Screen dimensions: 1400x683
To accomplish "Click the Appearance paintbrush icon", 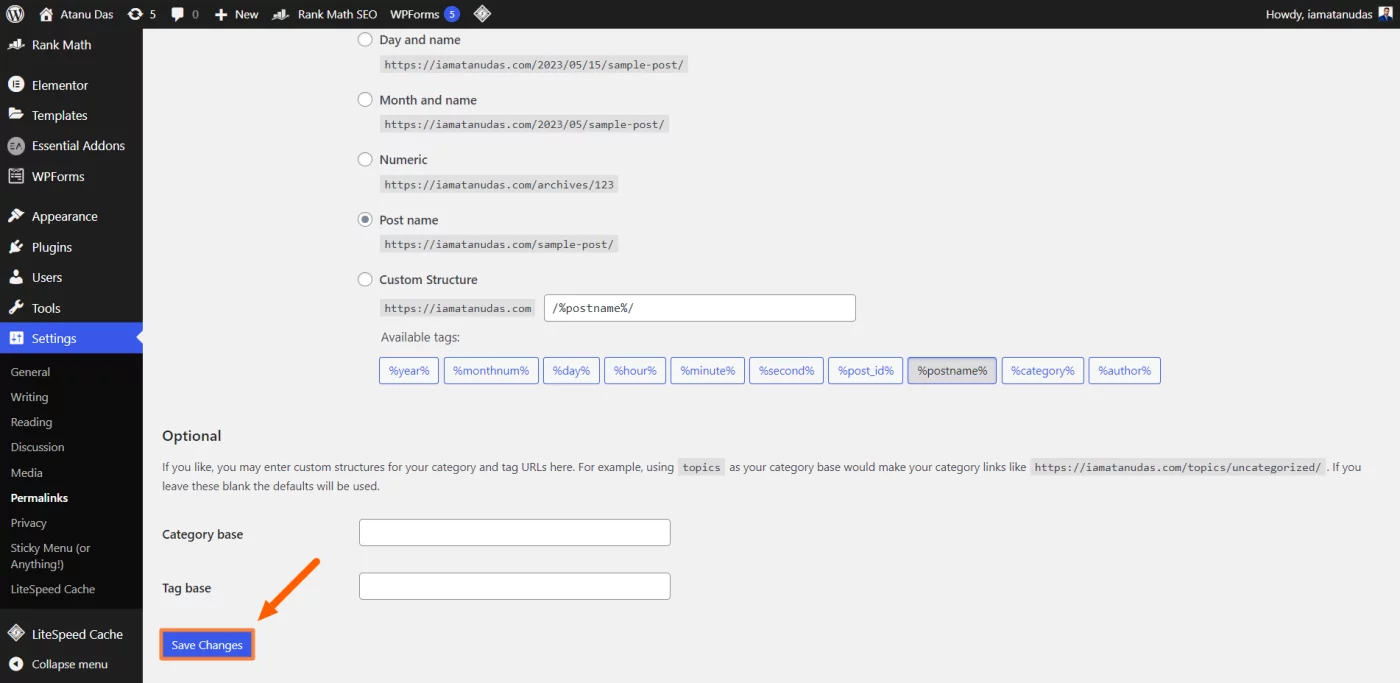I will (x=16, y=216).
